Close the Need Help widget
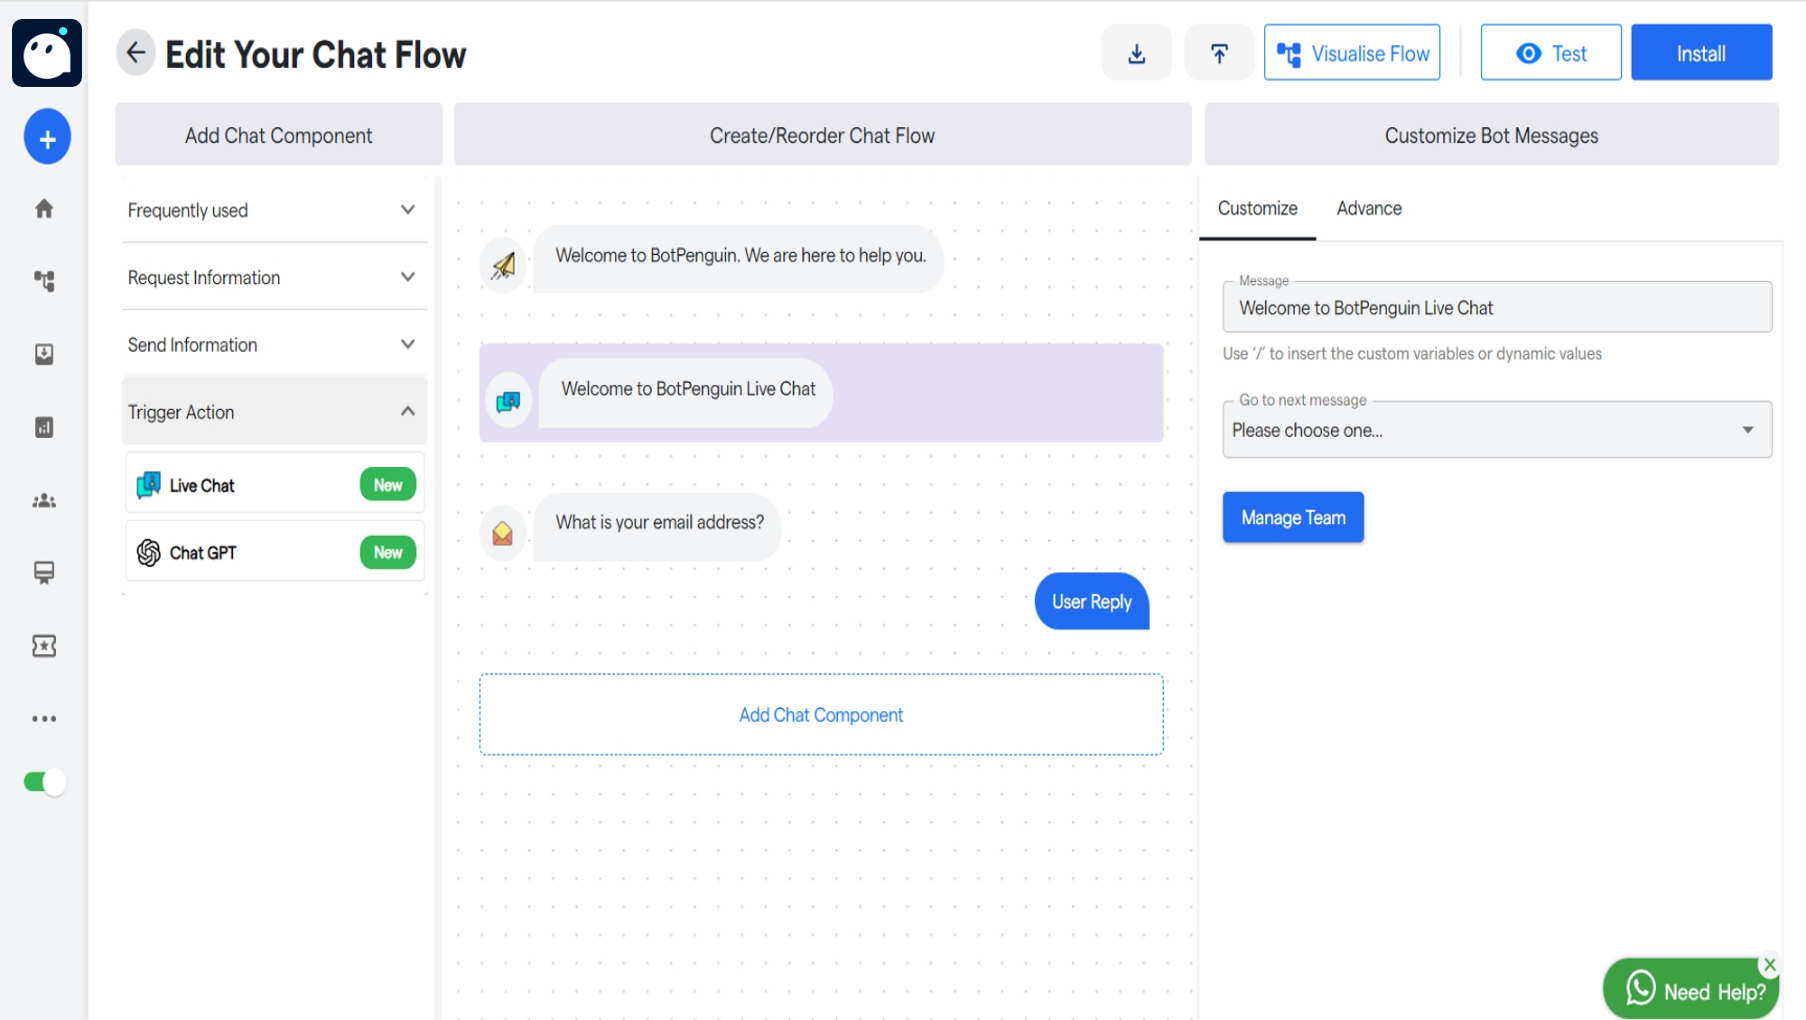 pyautogui.click(x=1770, y=965)
